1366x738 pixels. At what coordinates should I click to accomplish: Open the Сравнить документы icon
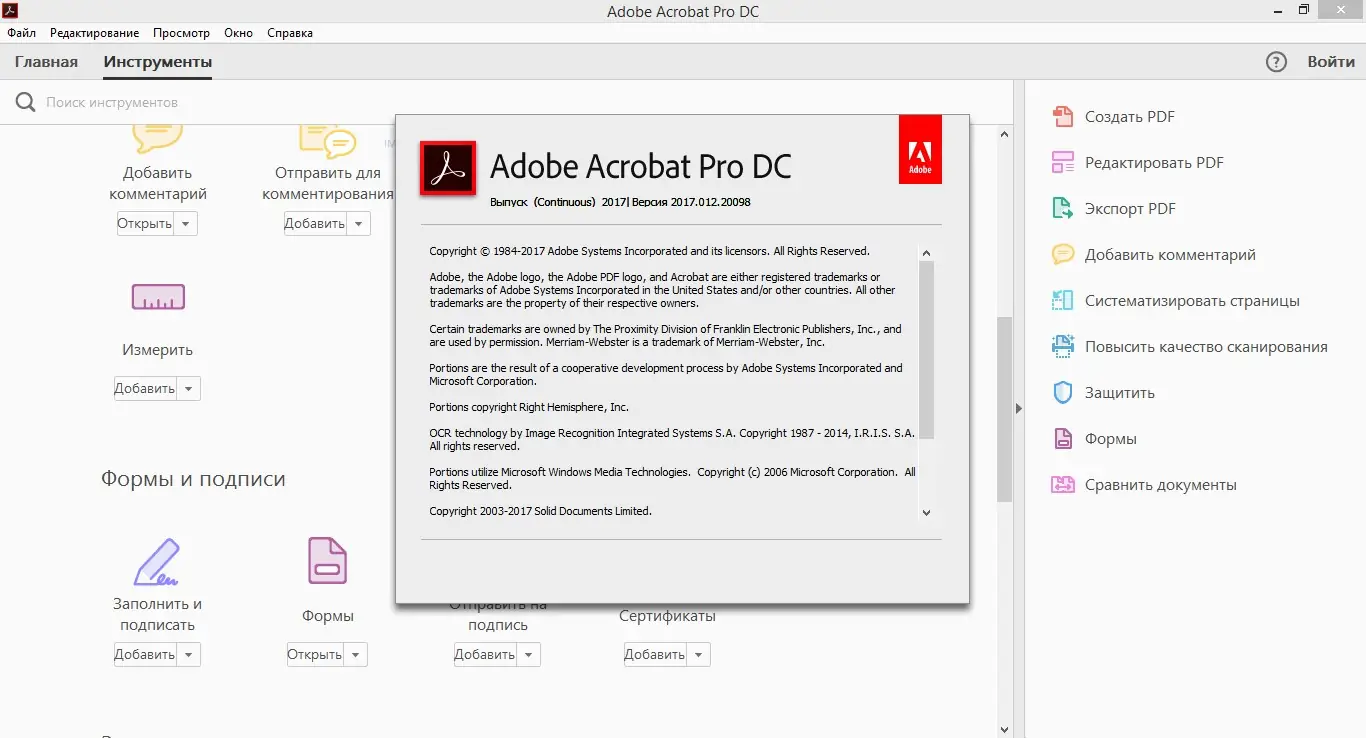(x=1062, y=485)
